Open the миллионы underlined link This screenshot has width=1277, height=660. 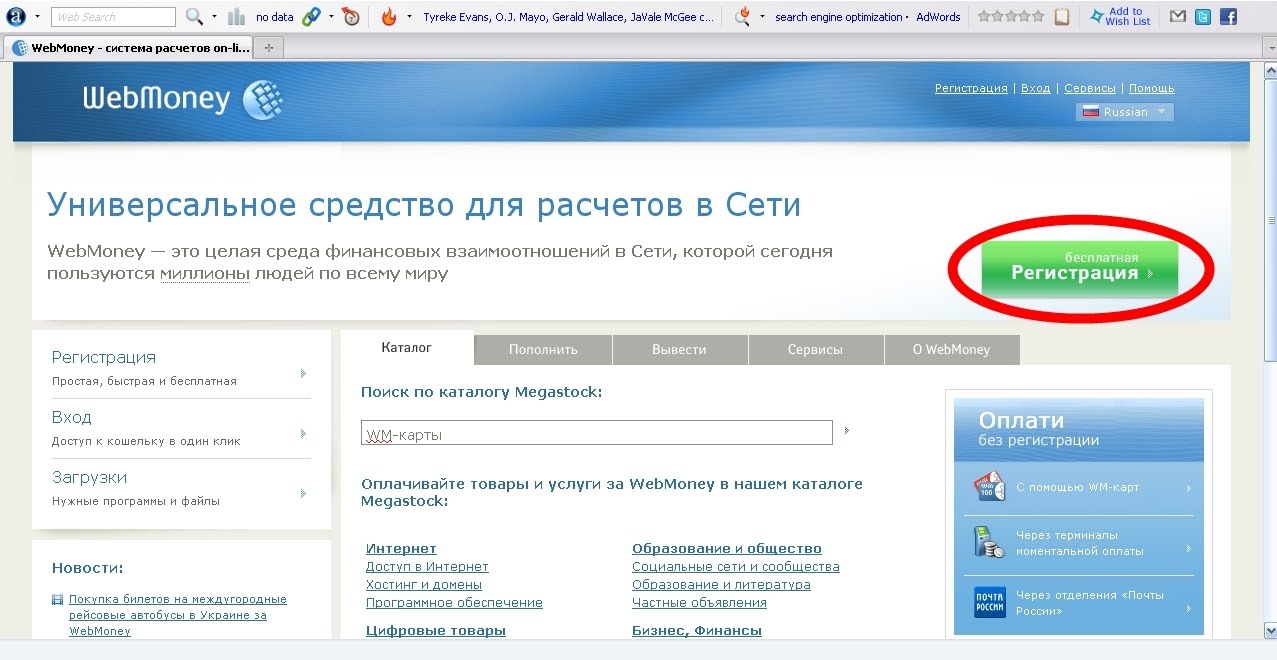[x=204, y=274]
